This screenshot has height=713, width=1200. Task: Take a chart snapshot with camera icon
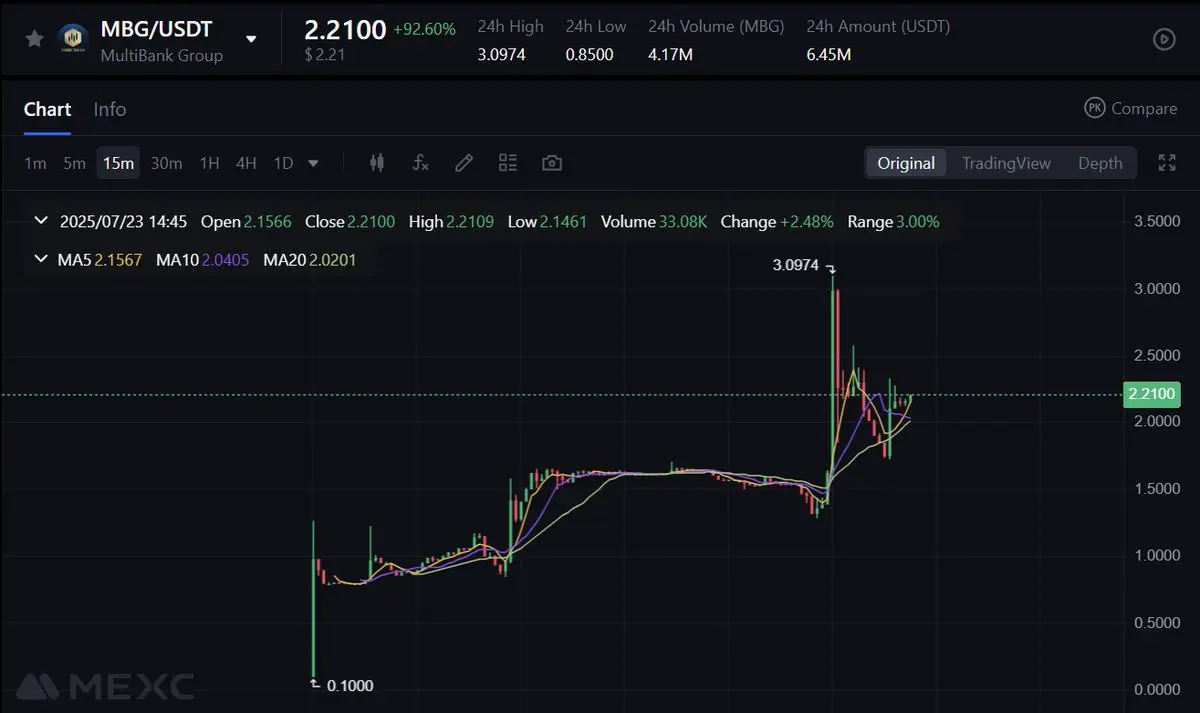click(551, 163)
